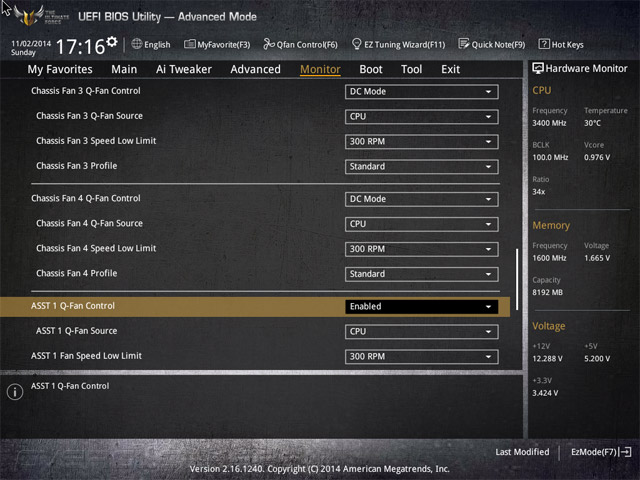
Task: Click the vertical scrollbar thumb
Action: tap(517, 279)
